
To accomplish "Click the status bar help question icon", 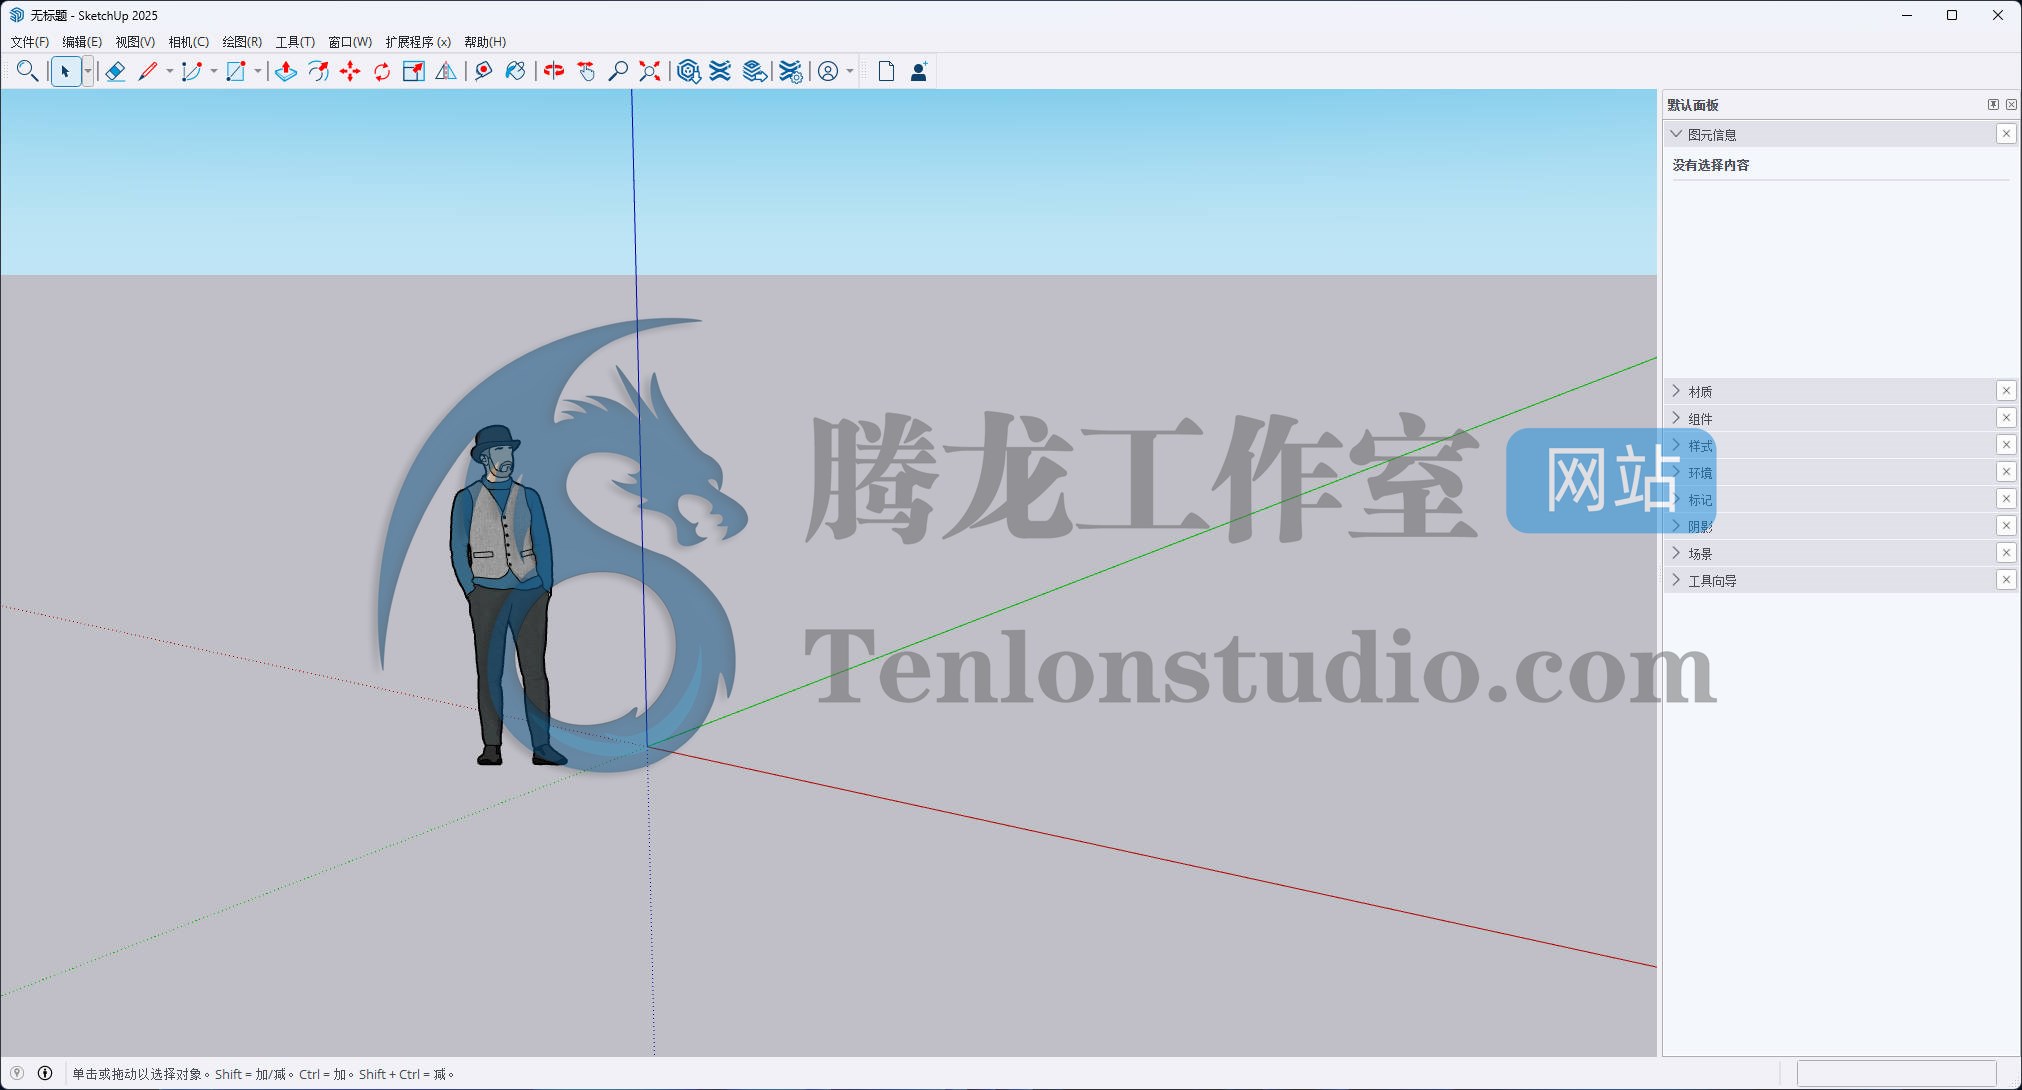I will point(17,1073).
